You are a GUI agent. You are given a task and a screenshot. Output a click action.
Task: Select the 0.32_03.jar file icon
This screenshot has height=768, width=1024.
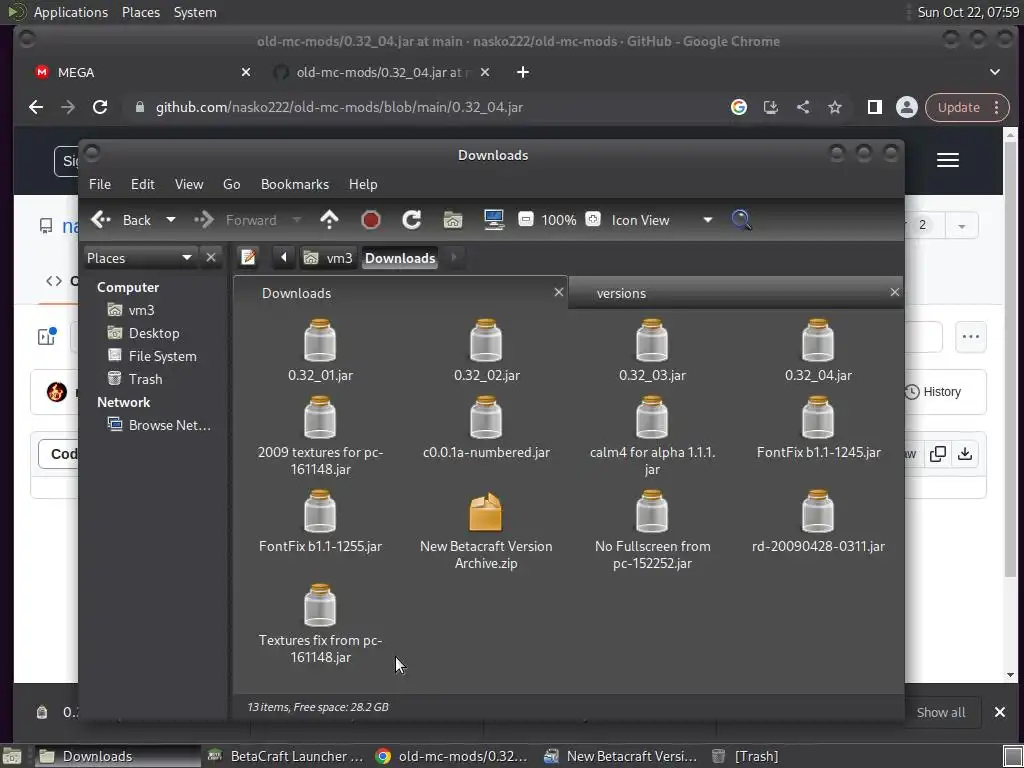pyautogui.click(x=652, y=341)
